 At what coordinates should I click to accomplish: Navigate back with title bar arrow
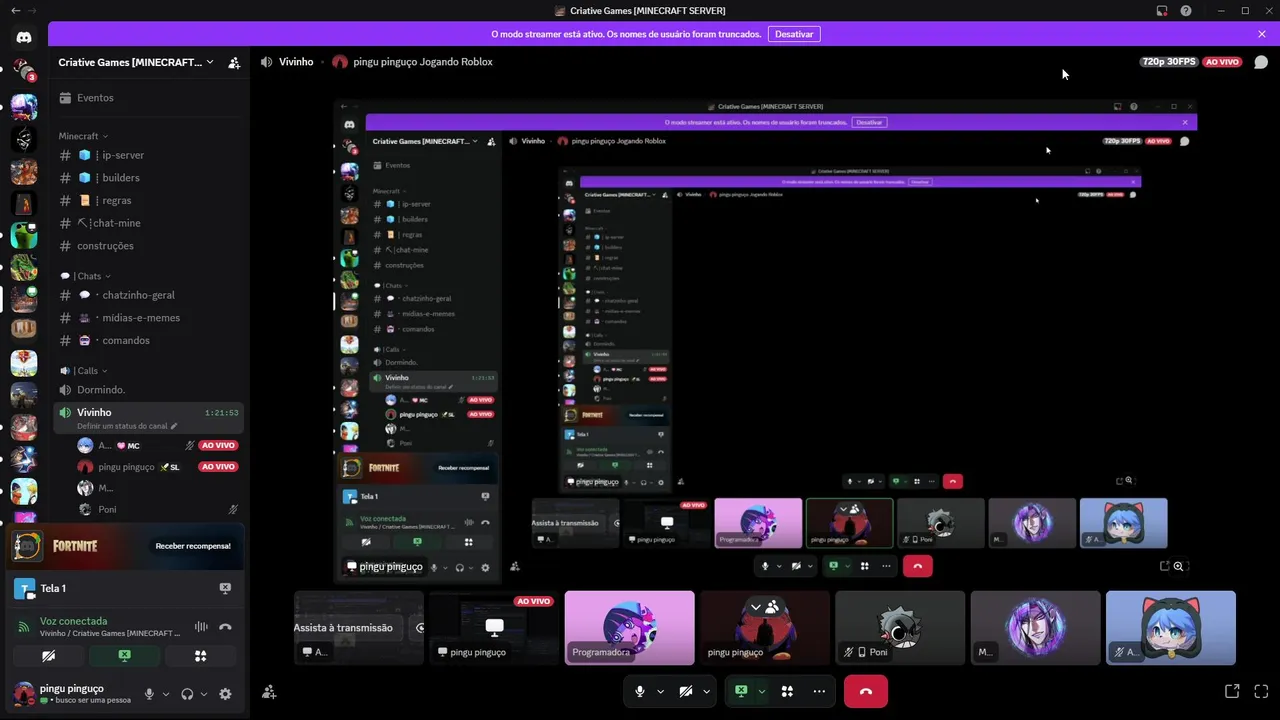[x=14, y=11]
